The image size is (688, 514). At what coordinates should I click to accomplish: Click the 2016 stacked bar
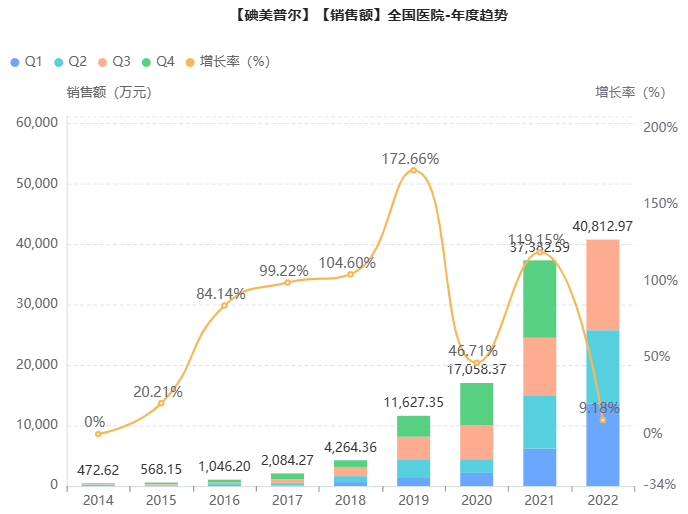[224, 483]
